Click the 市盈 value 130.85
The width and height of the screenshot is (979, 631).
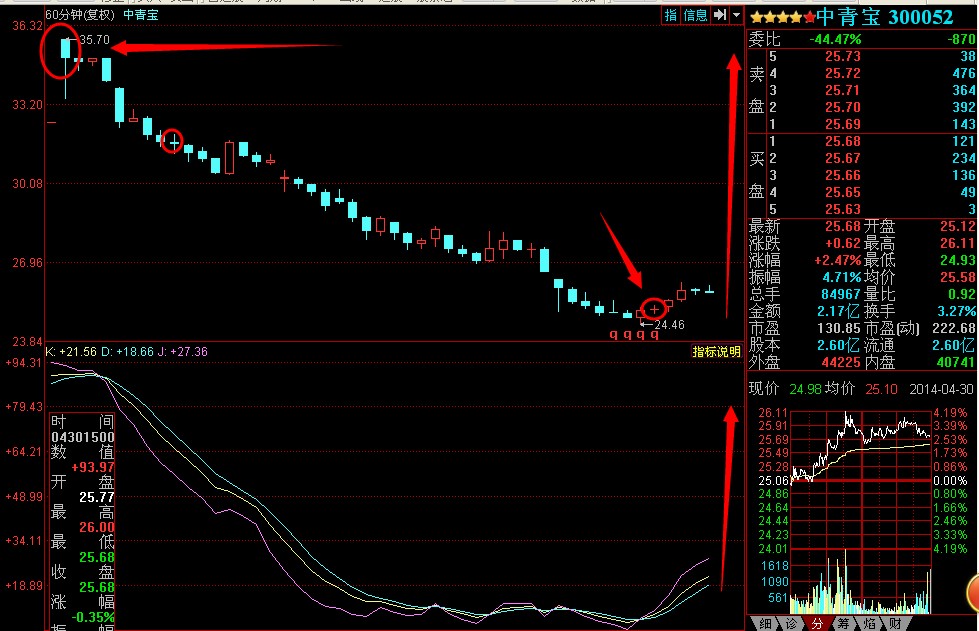pos(839,328)
